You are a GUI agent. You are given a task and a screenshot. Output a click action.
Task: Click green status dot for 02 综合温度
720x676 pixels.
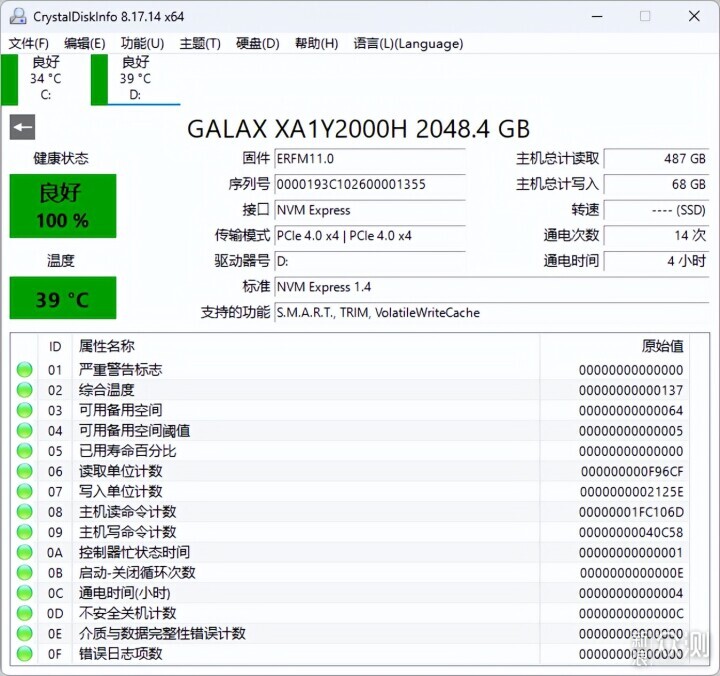pos(24,390)
